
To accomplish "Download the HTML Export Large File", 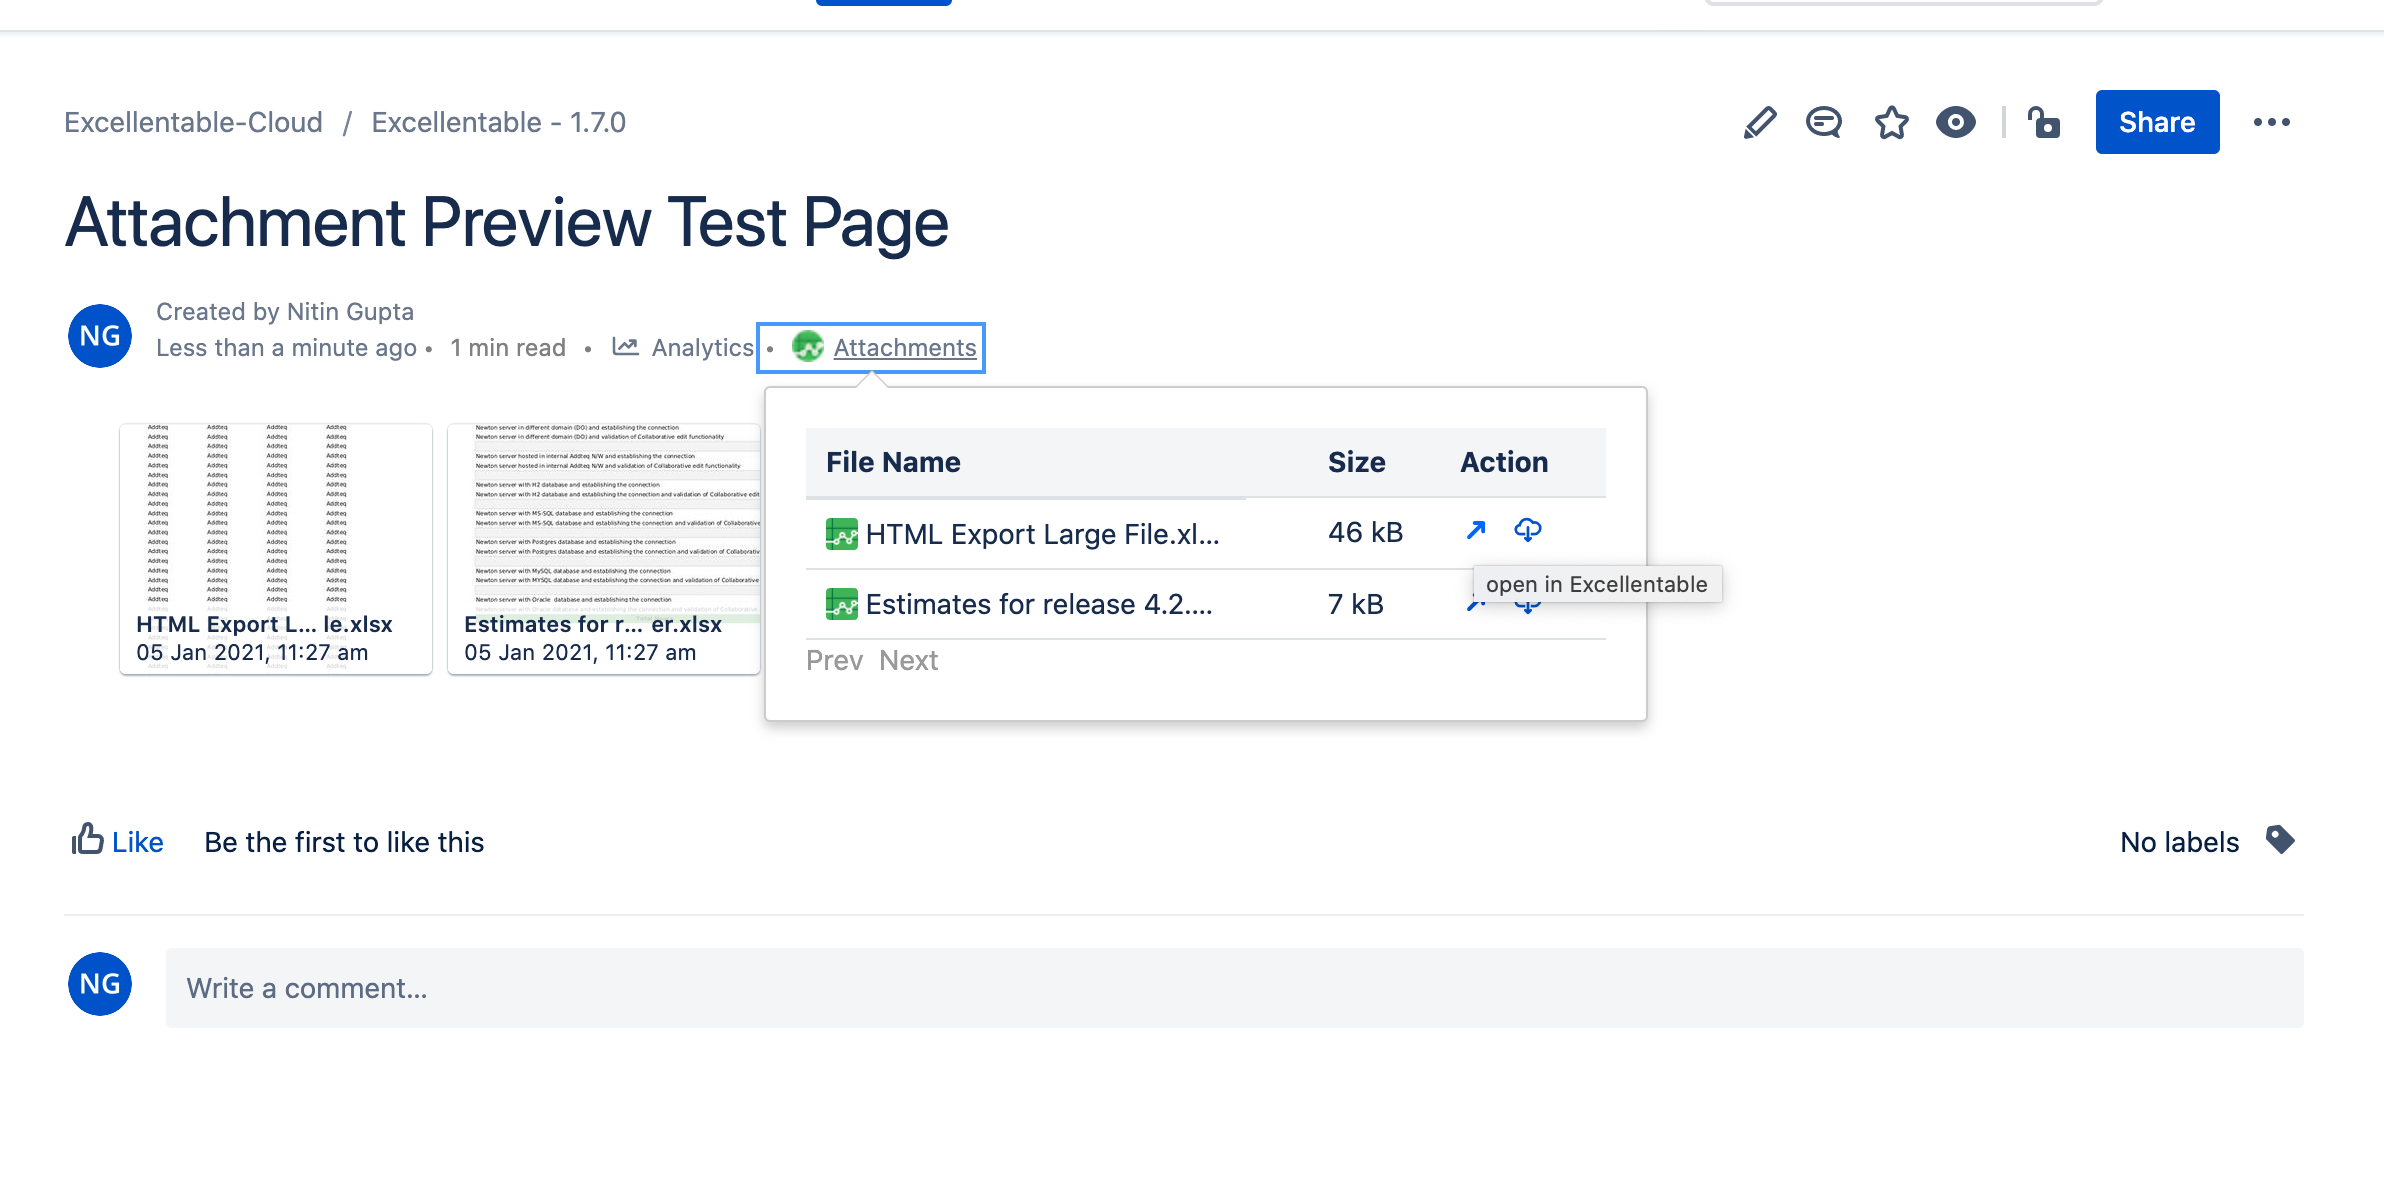I will [x=1528, y=530].
